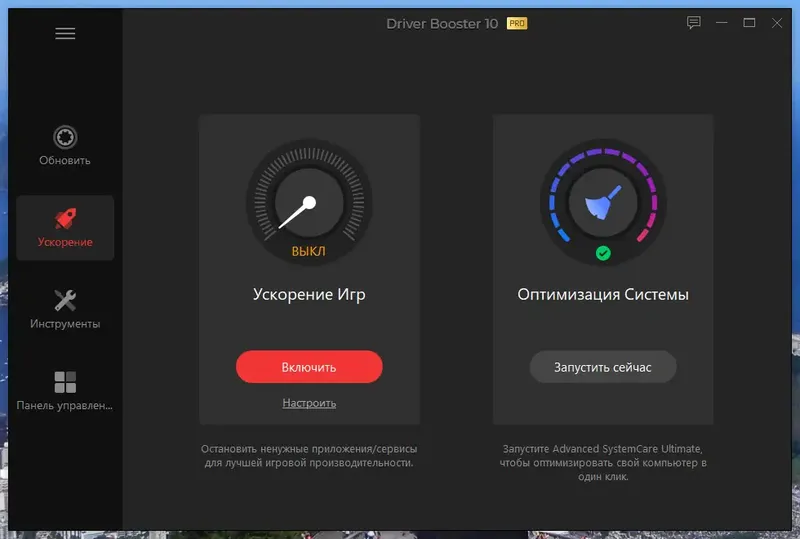
Task: Minimize the Driver Booster window
Action: (x=721, y=22)
